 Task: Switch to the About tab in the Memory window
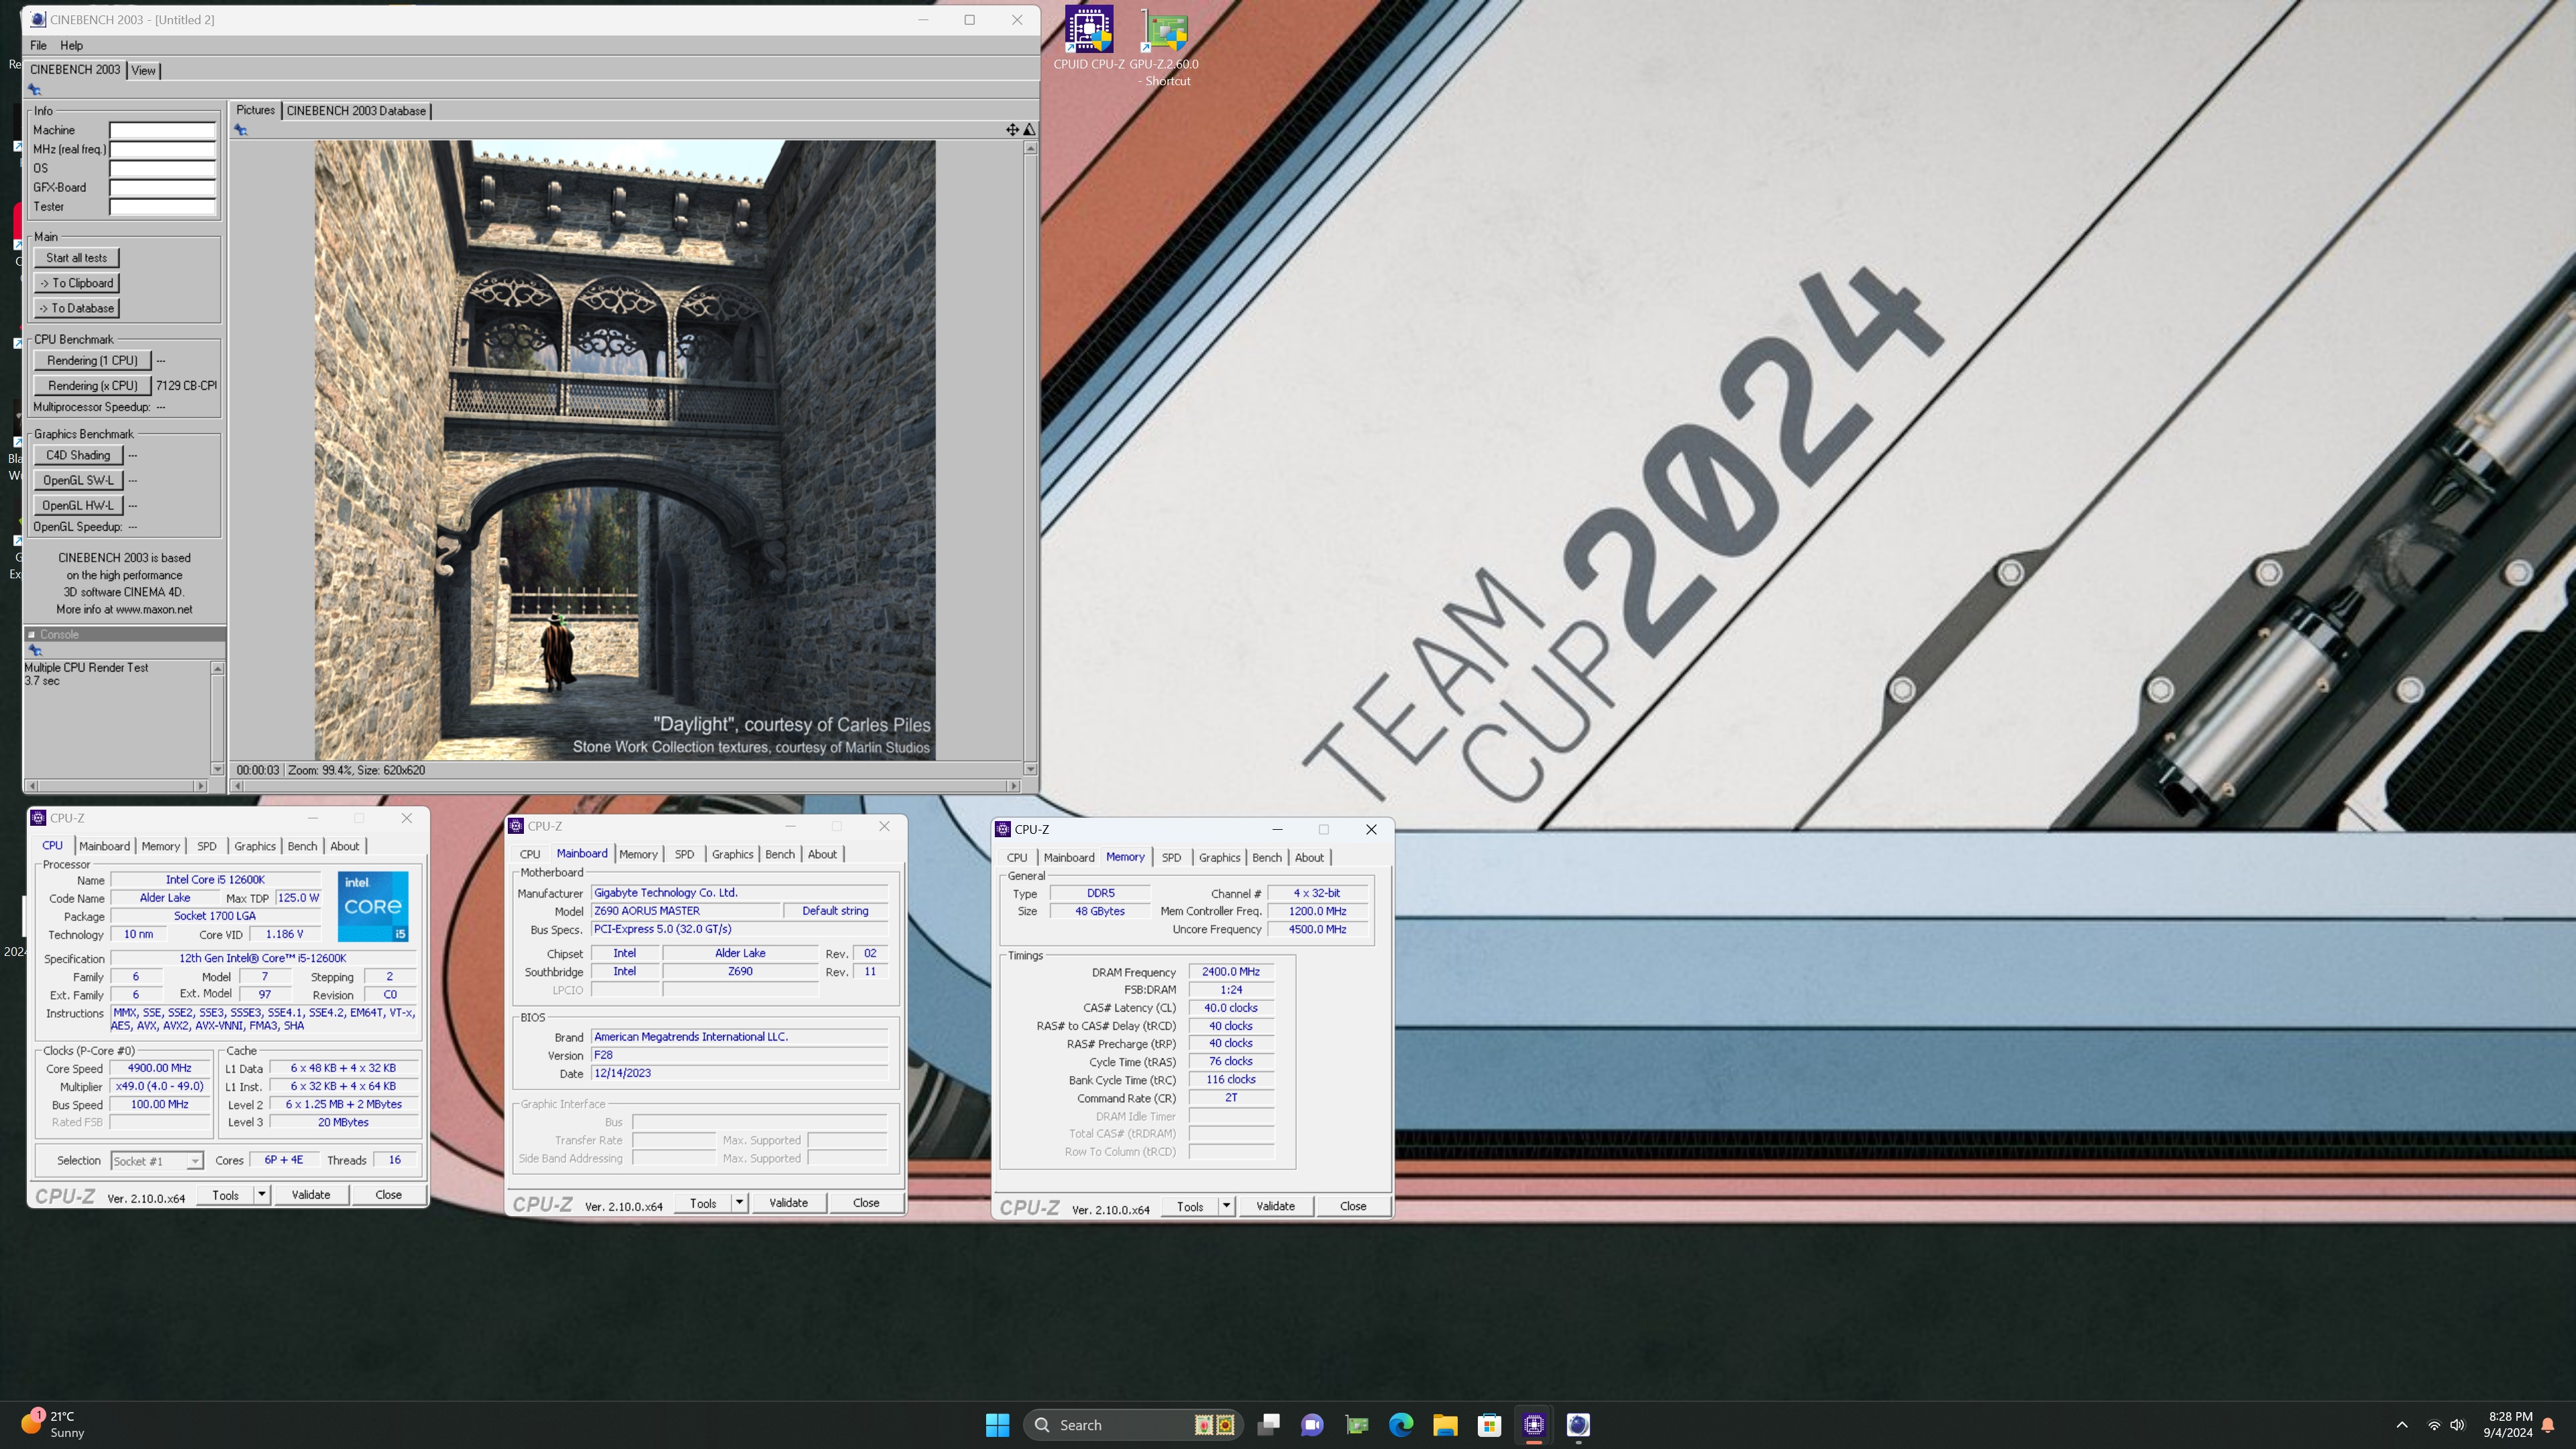click(1309, 857)
